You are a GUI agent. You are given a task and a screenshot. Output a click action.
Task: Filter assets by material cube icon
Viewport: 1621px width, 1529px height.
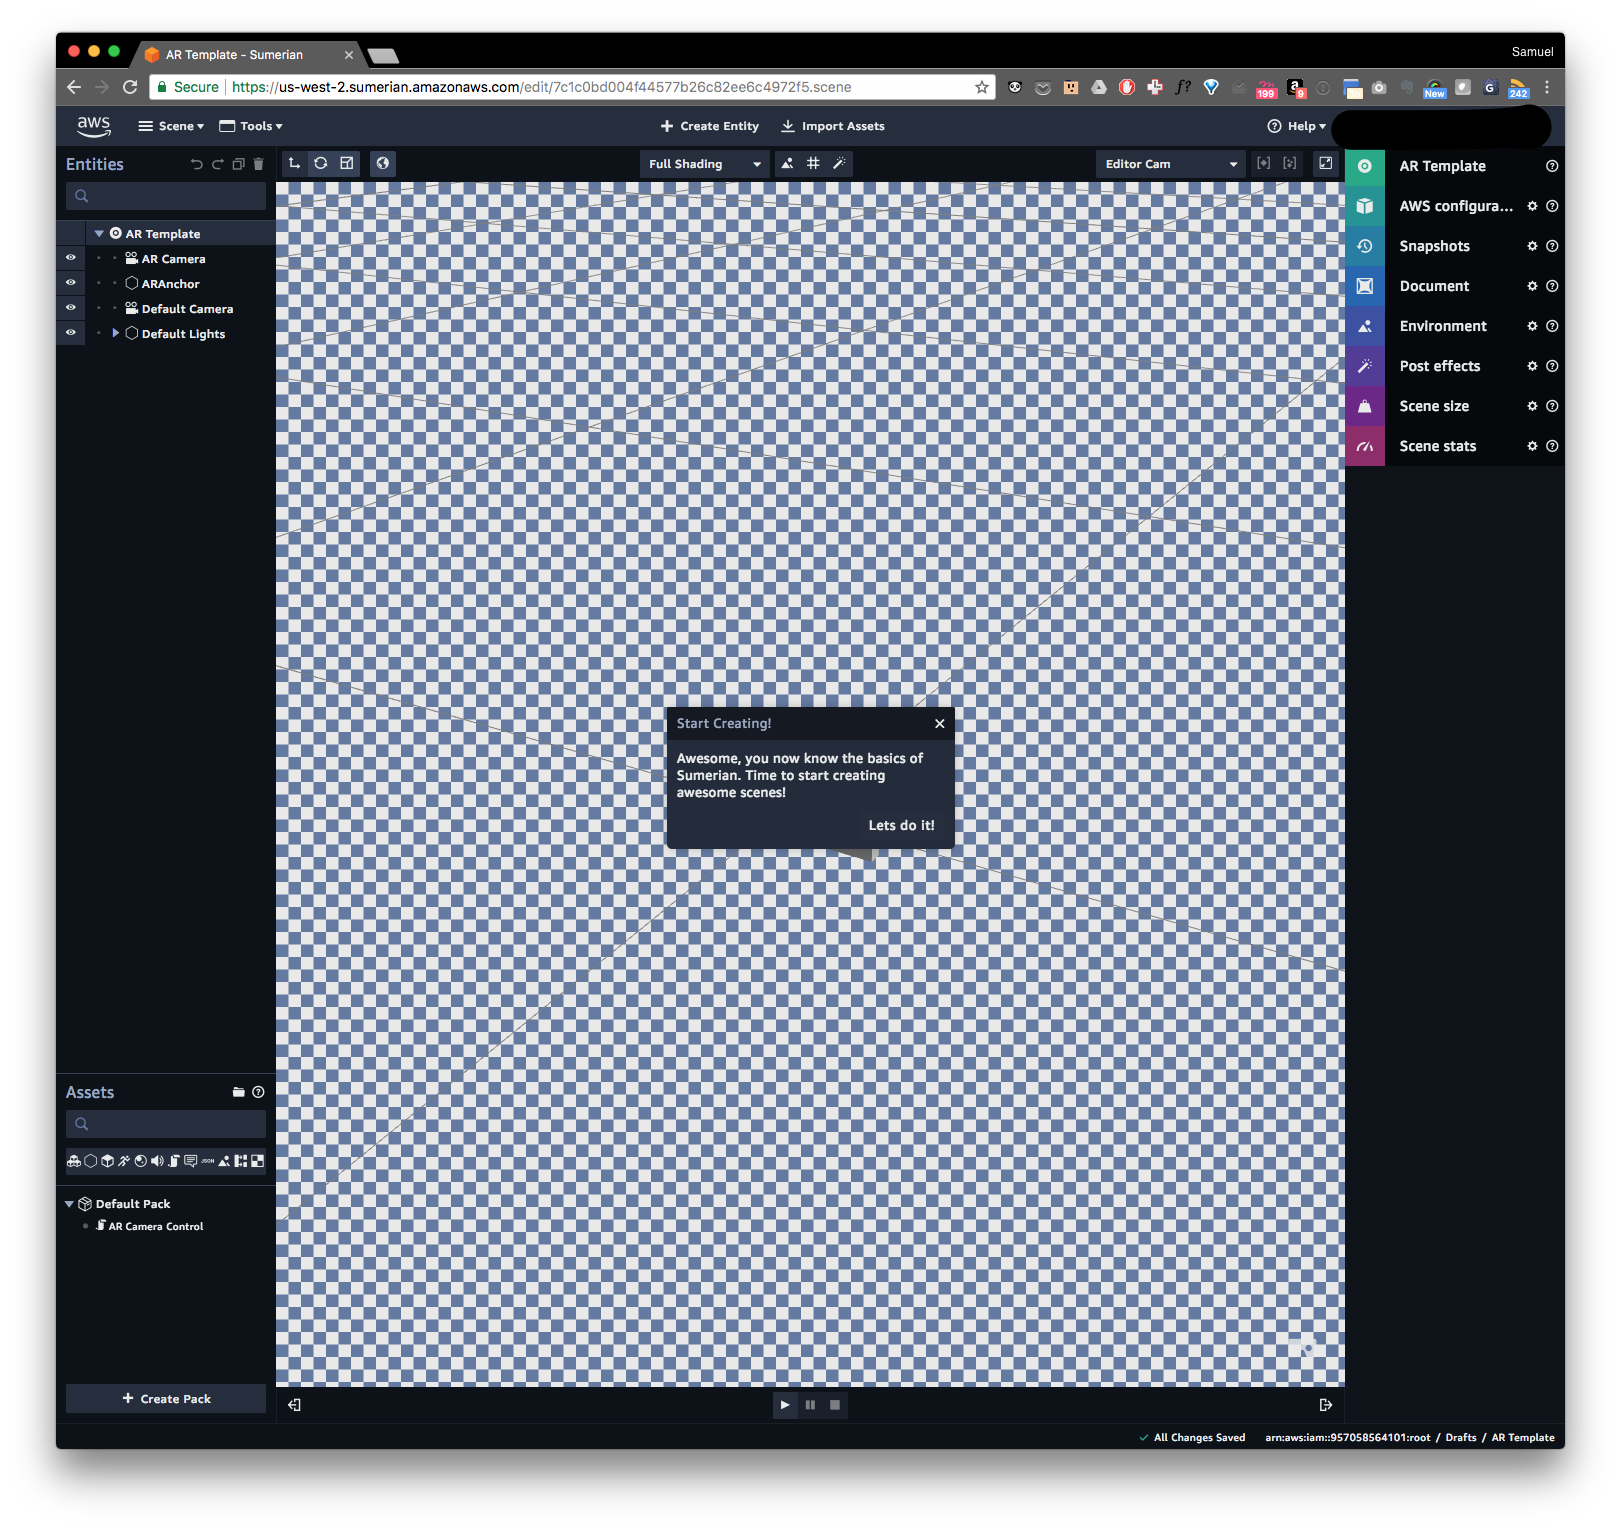point(108,1161)
